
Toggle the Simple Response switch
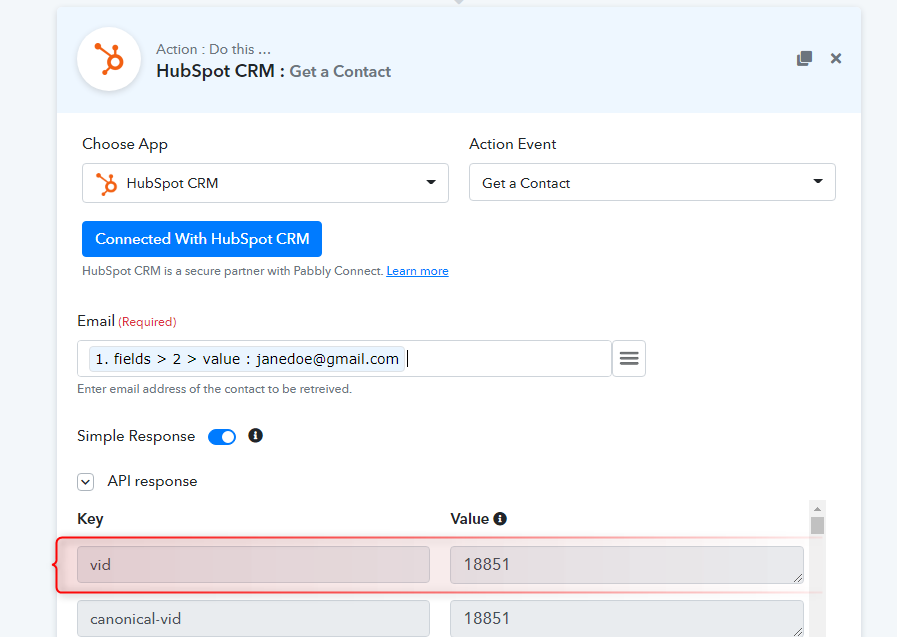click(222, 437)
